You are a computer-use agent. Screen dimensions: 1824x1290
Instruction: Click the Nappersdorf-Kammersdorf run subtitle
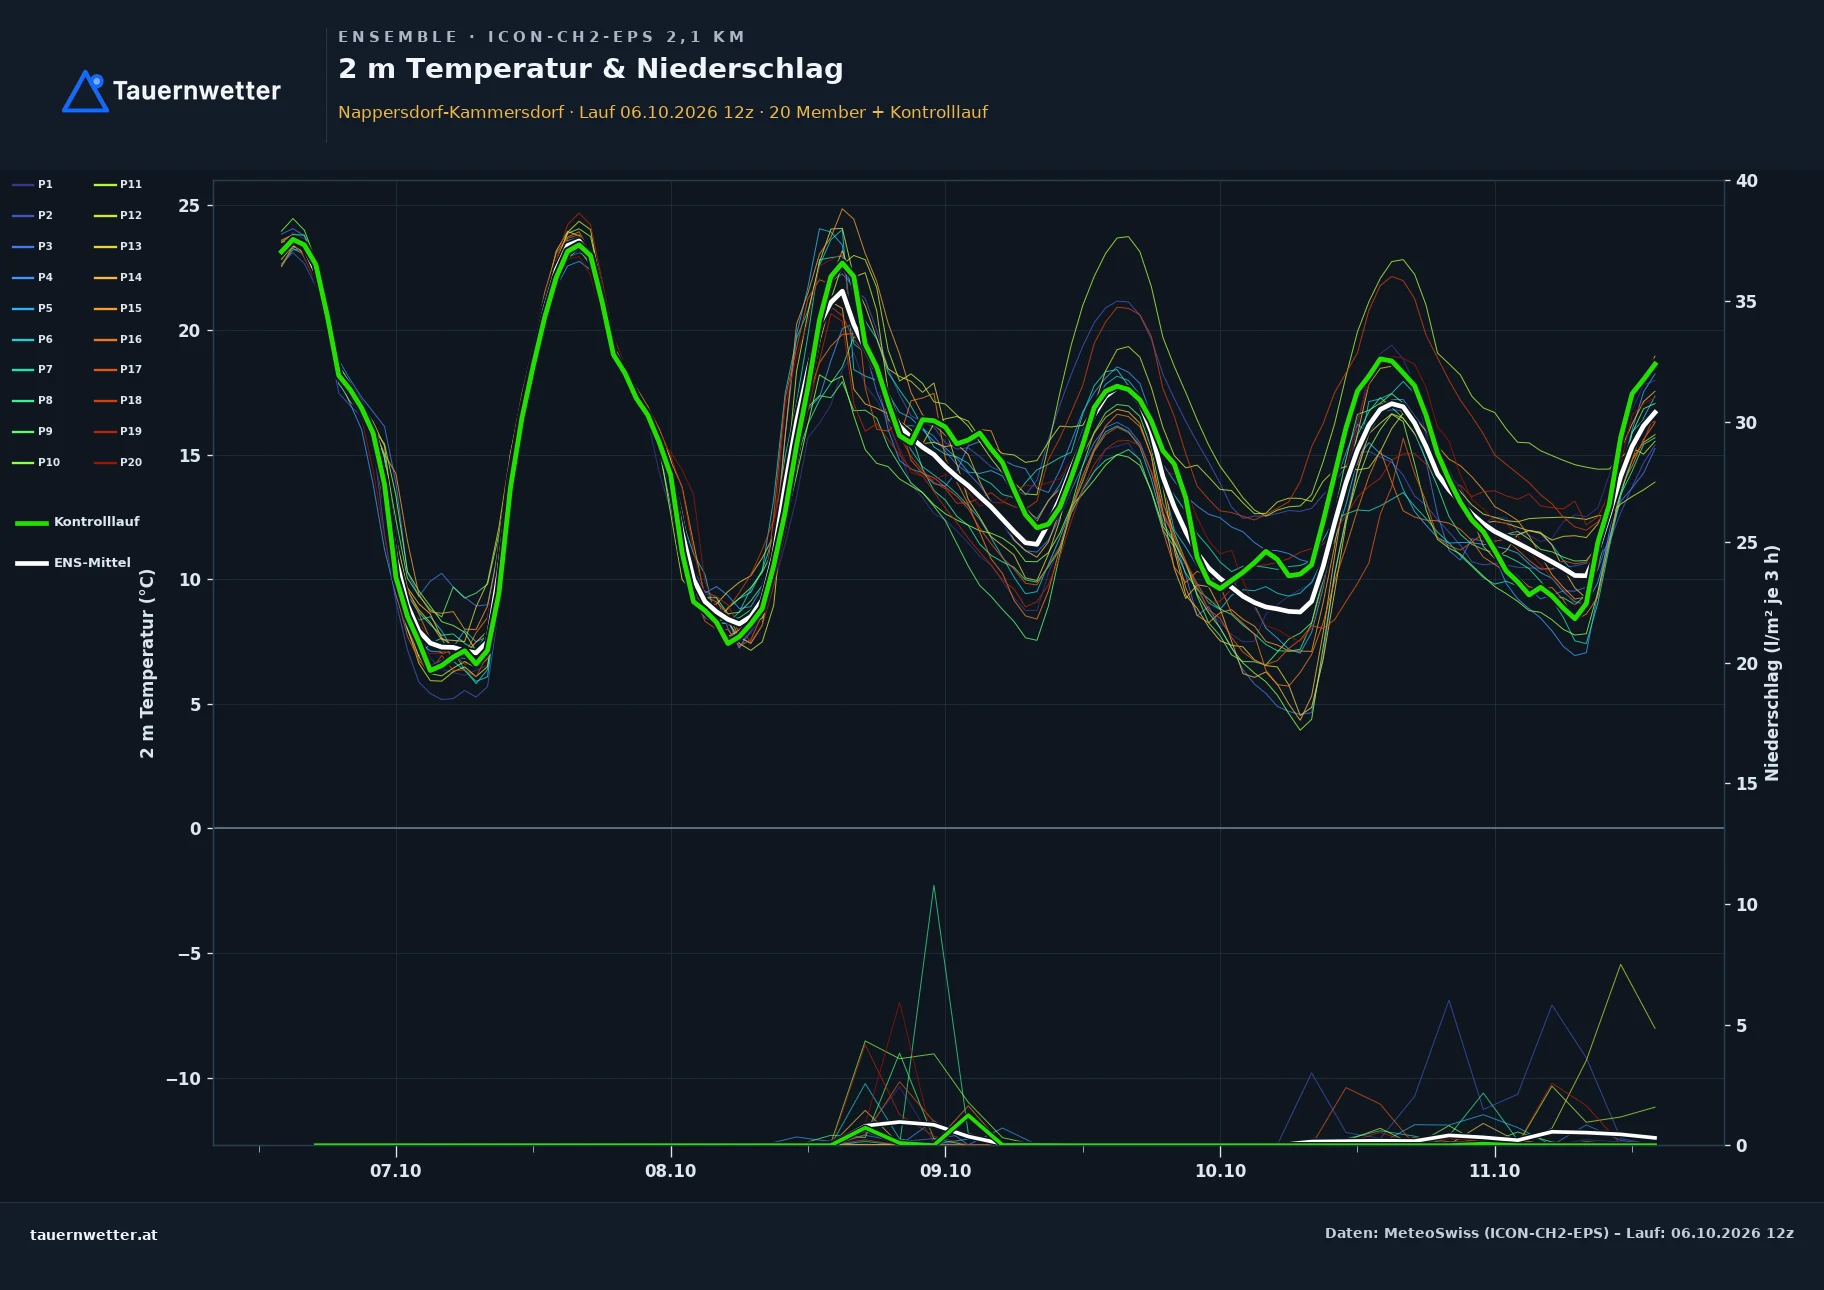(663, 112)
